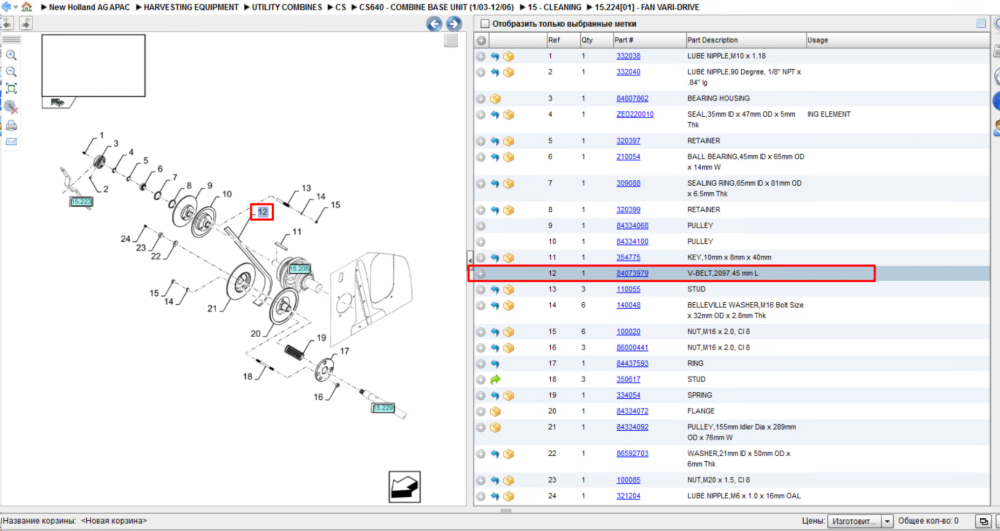Screen dimensions: 1000x531
Task: Open the 'CS640 - COMBINE BASE UNIT' breadcrumb
Action: pyautogui.click(x=434, y=7)
